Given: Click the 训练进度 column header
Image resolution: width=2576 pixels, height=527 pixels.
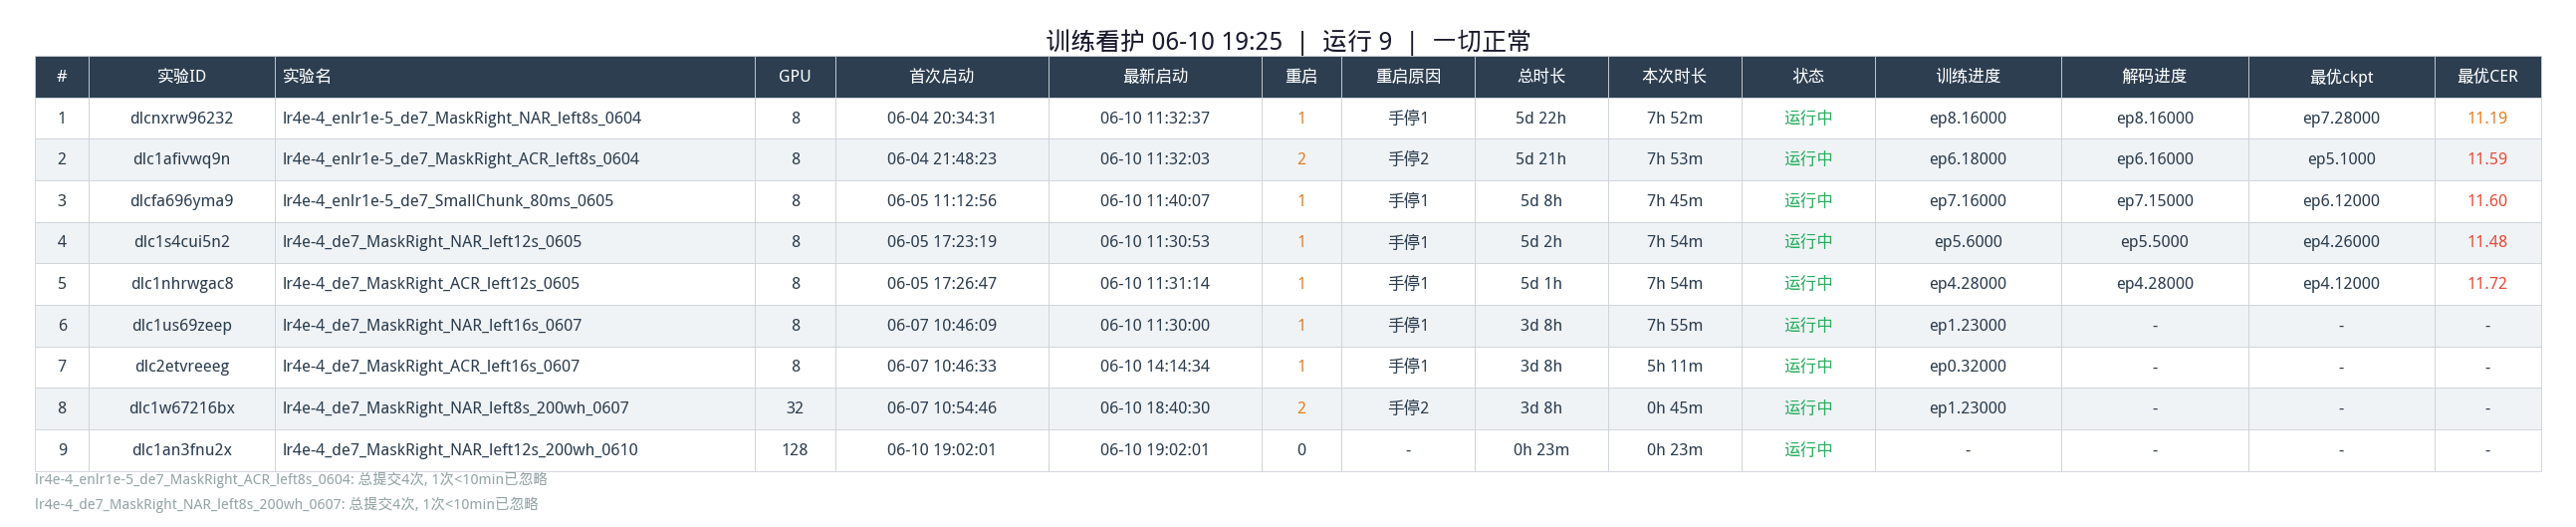Looking at the screenshot, I should click(x=1967, y=76).
